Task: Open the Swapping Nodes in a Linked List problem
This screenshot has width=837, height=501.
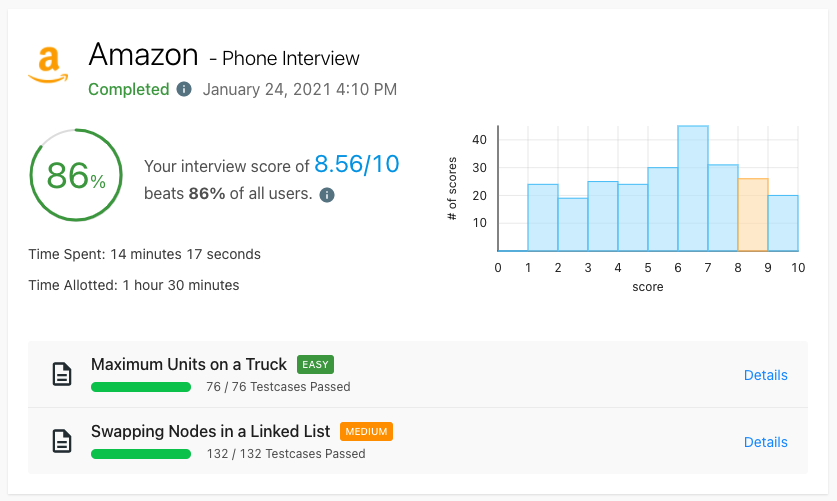Action: pyautogui.click(x=210, y=432)
